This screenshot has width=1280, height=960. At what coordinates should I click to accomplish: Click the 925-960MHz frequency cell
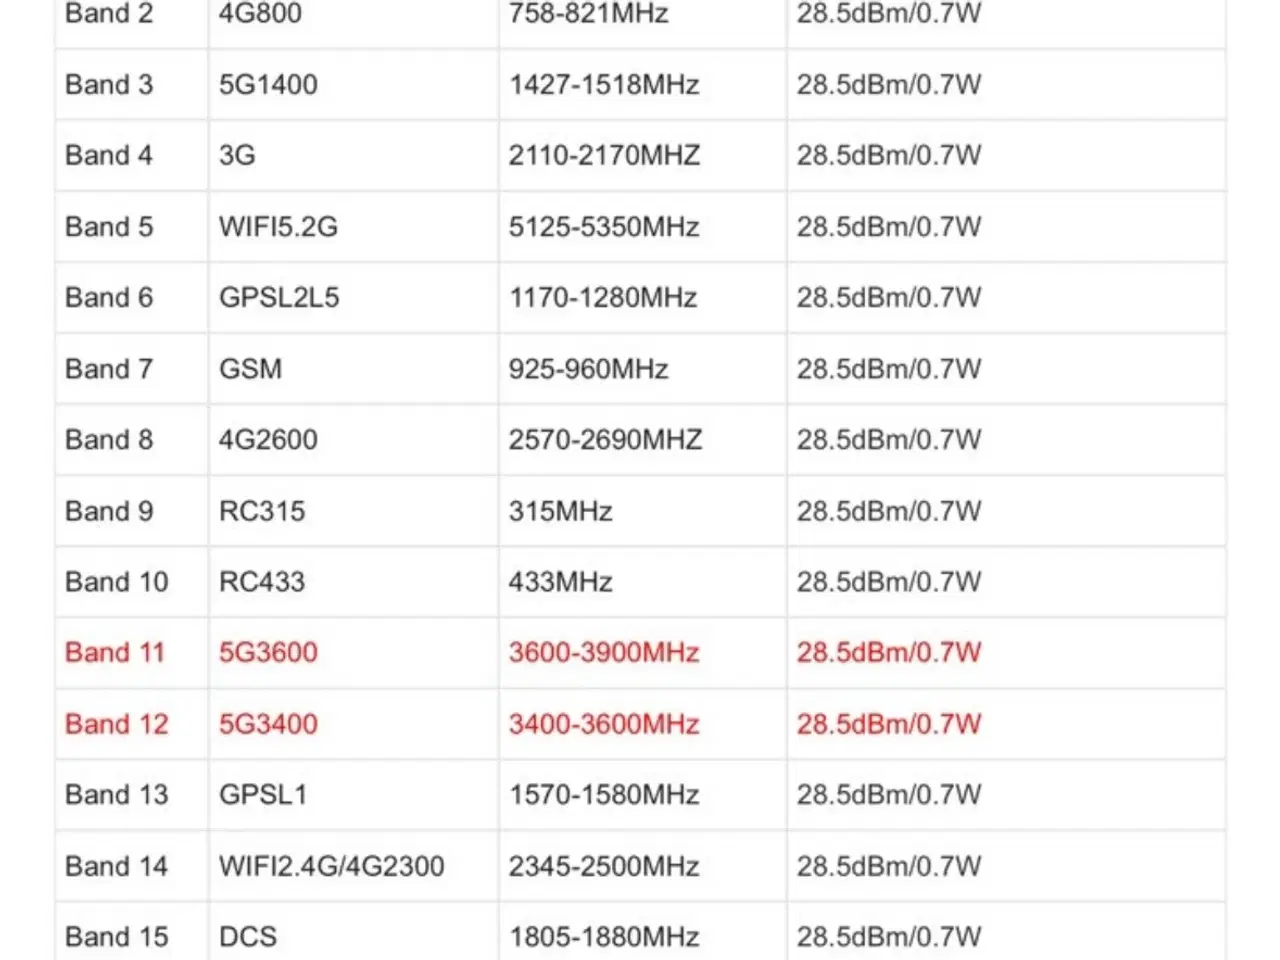pos(588,369)
